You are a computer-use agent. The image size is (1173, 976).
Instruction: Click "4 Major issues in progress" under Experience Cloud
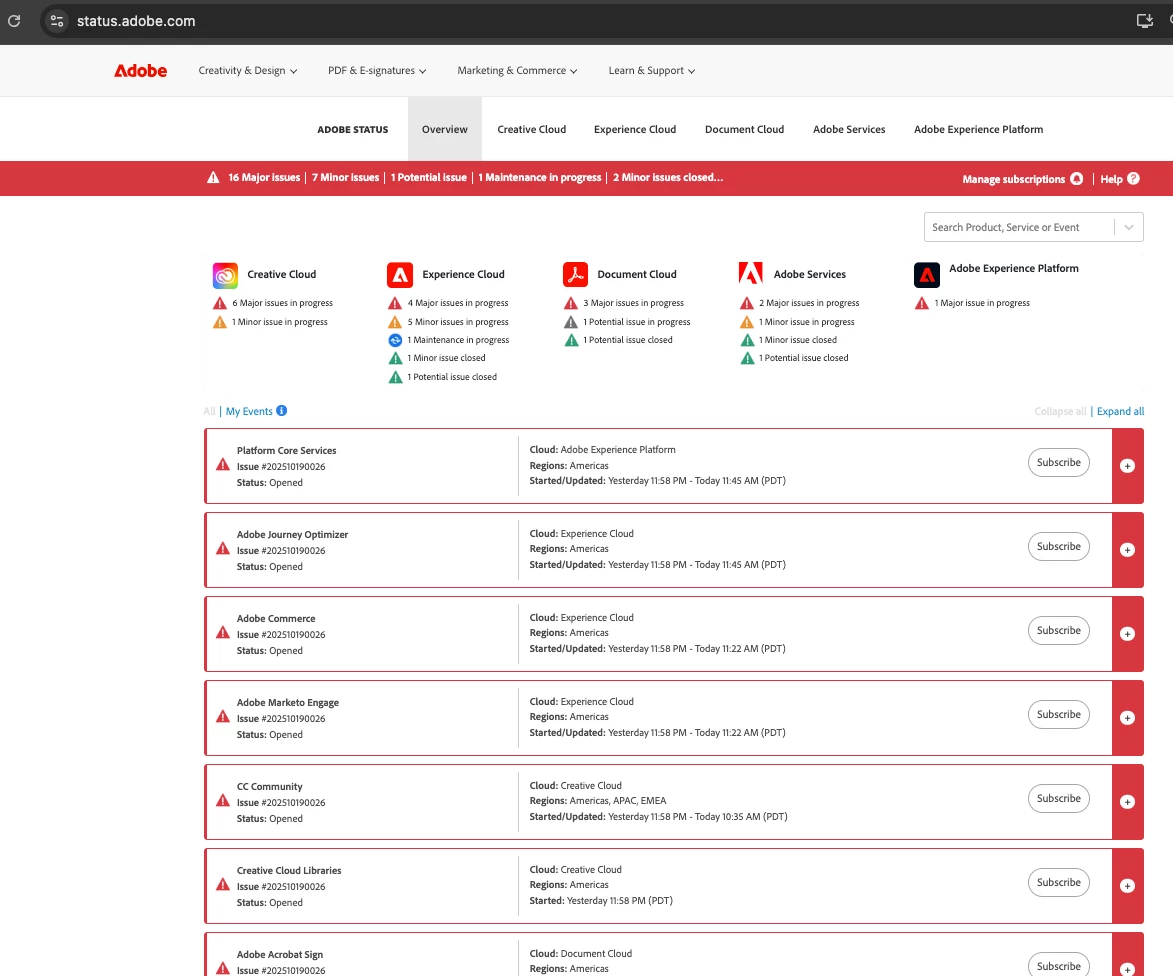[458, 303]
